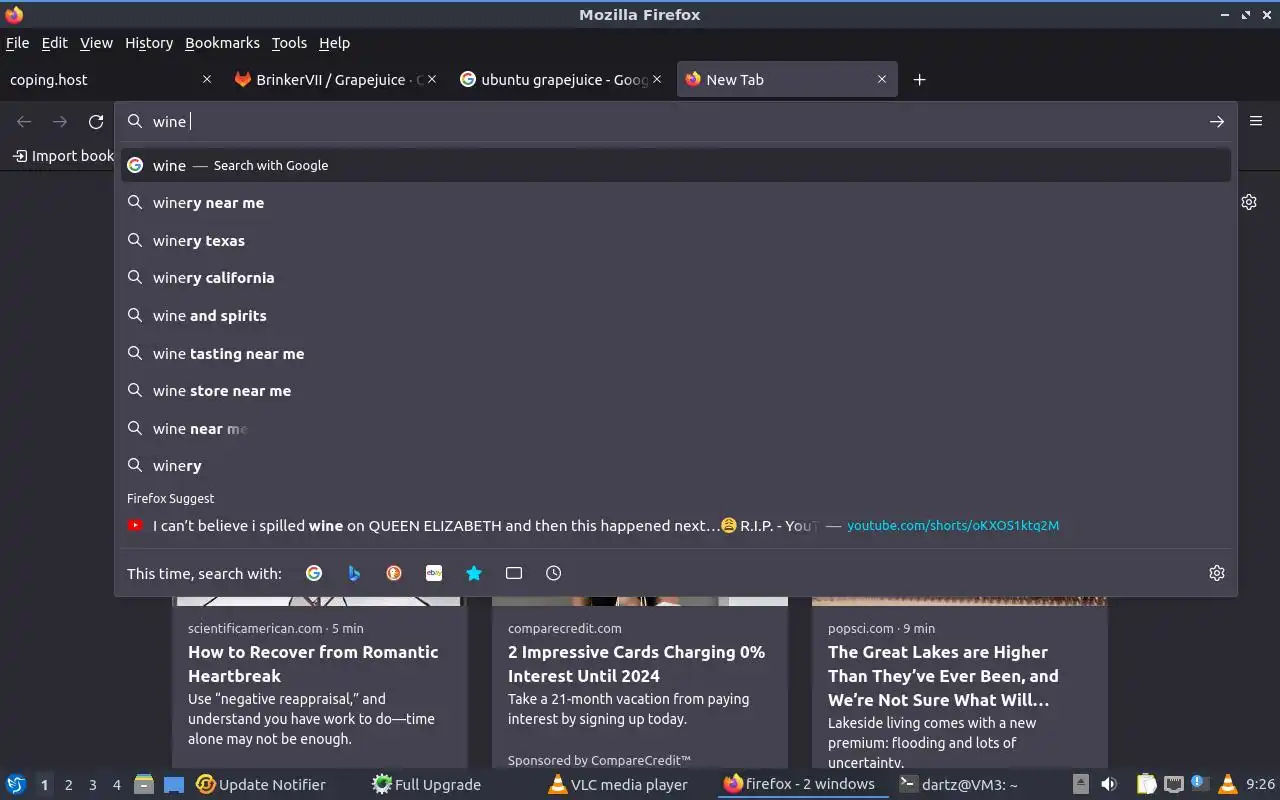
Task: Click into the address bar containing 'wine'
Action: tap(675, 122)
